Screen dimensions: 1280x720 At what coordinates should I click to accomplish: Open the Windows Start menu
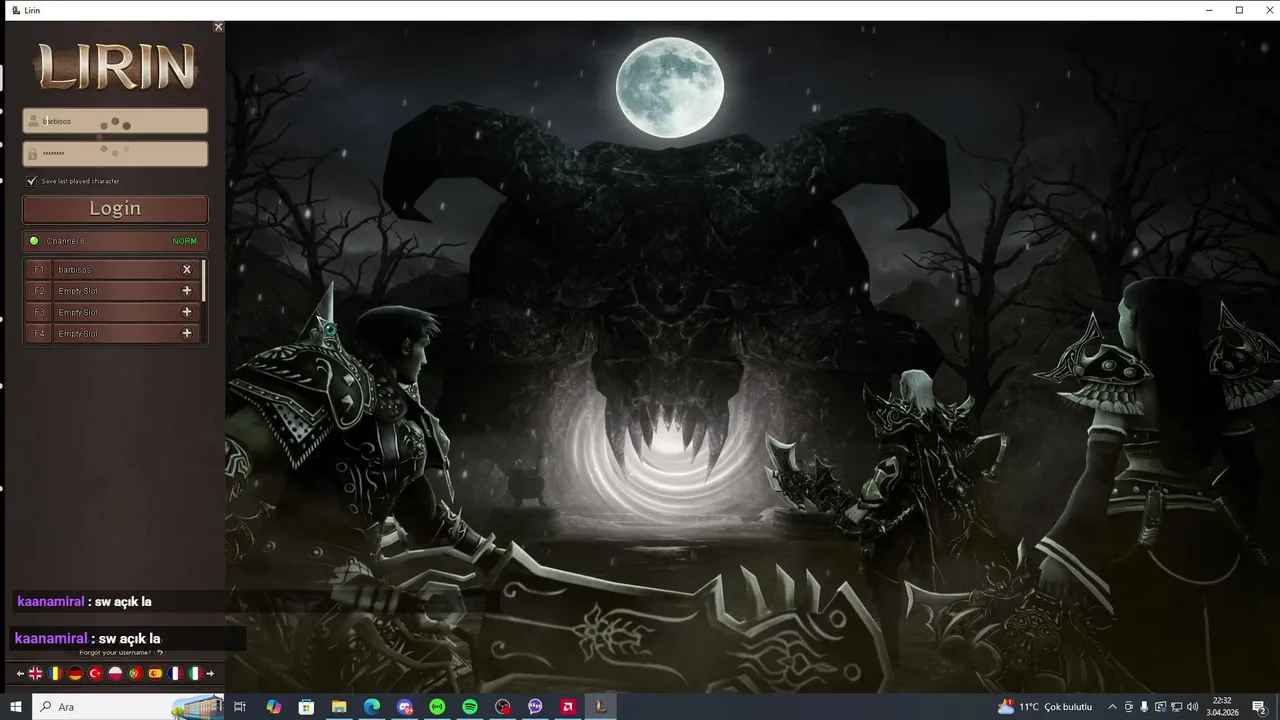(x=16, y=707)
